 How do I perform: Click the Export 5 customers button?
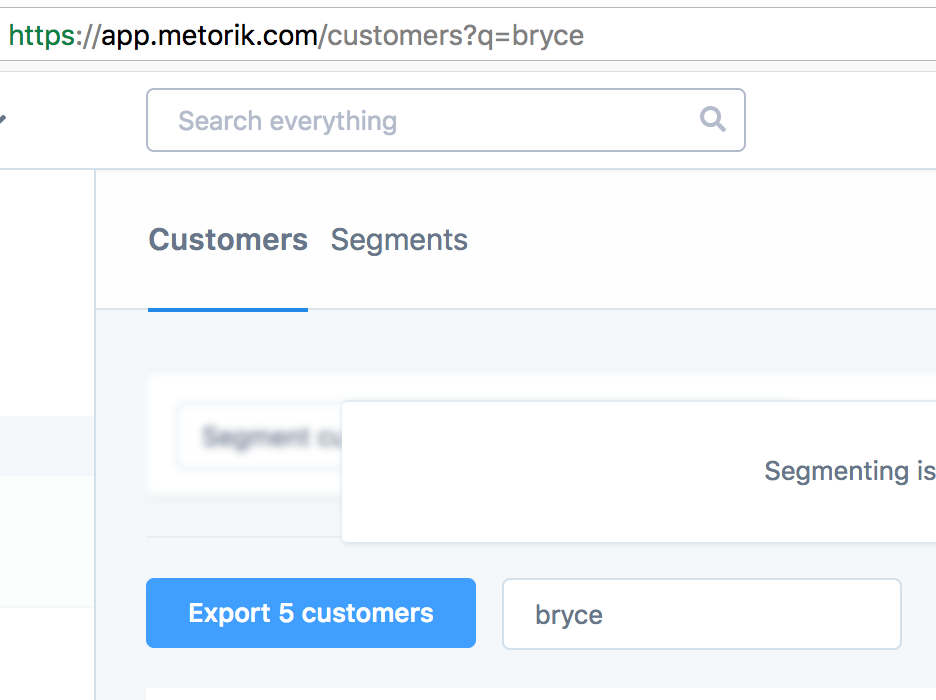311,613
